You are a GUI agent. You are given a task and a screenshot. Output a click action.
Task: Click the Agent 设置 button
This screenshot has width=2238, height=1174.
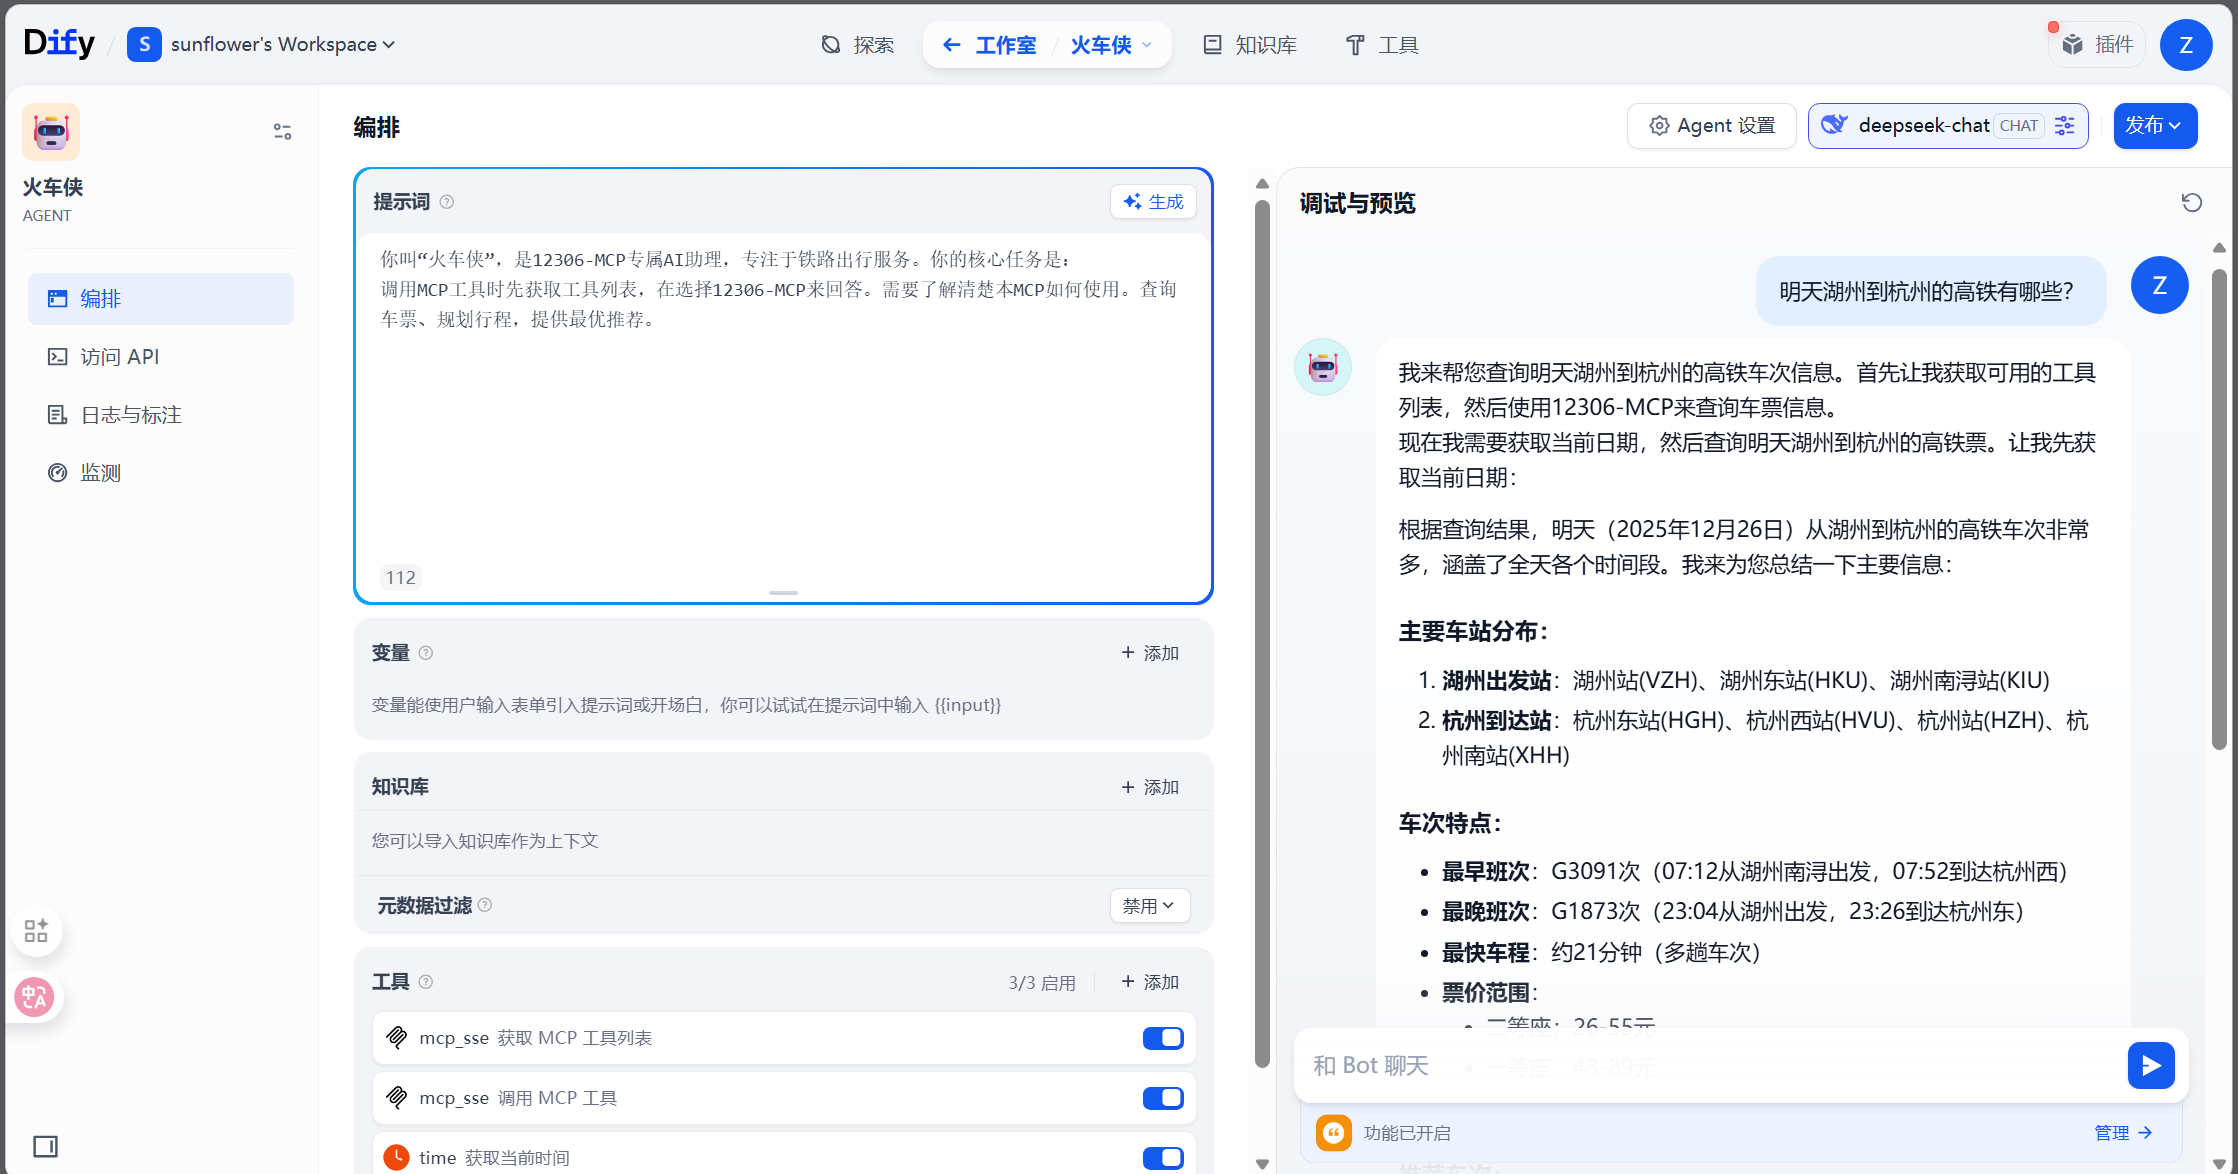1712,126
